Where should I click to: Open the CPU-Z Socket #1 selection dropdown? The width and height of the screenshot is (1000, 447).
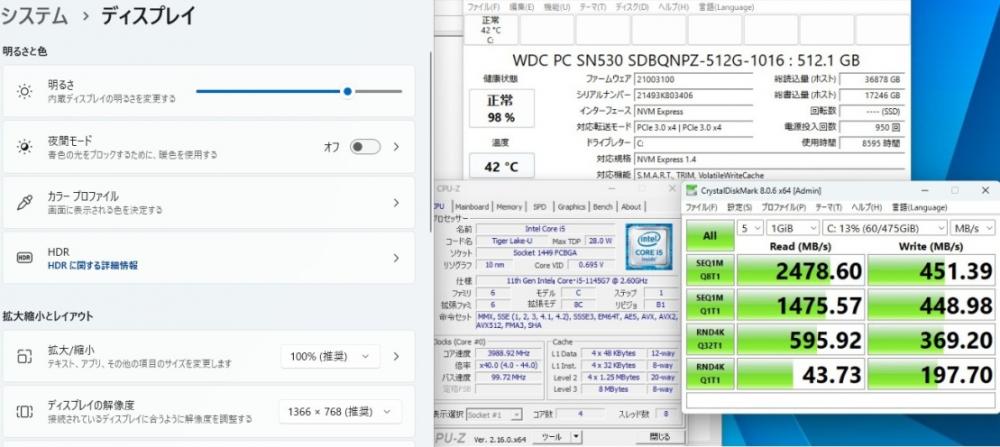pos(494,414)
